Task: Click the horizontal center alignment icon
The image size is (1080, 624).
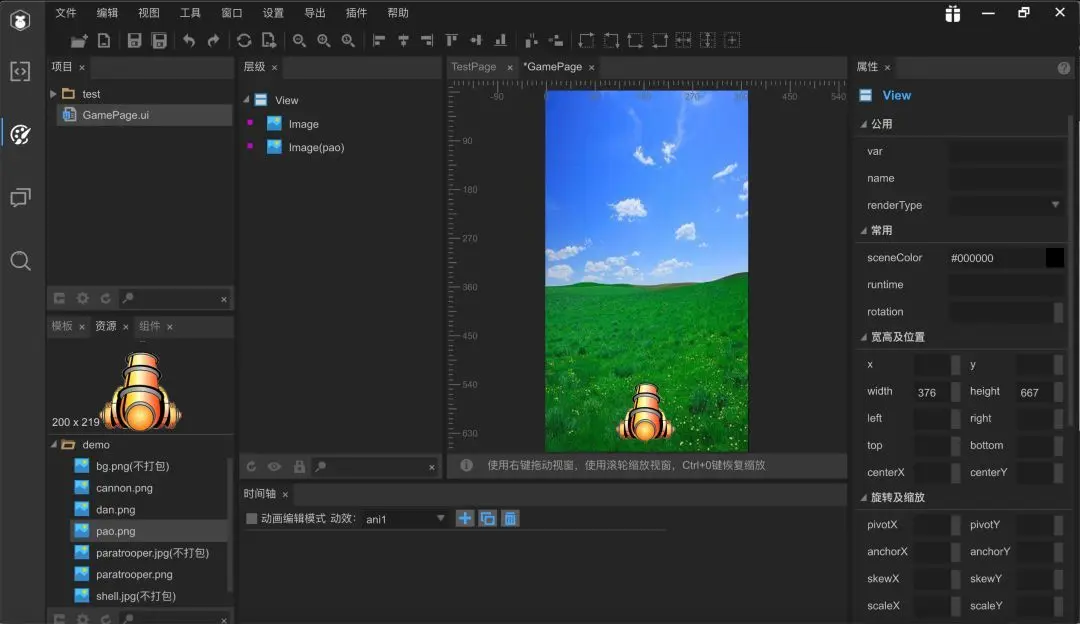Action: coord(401,40)
